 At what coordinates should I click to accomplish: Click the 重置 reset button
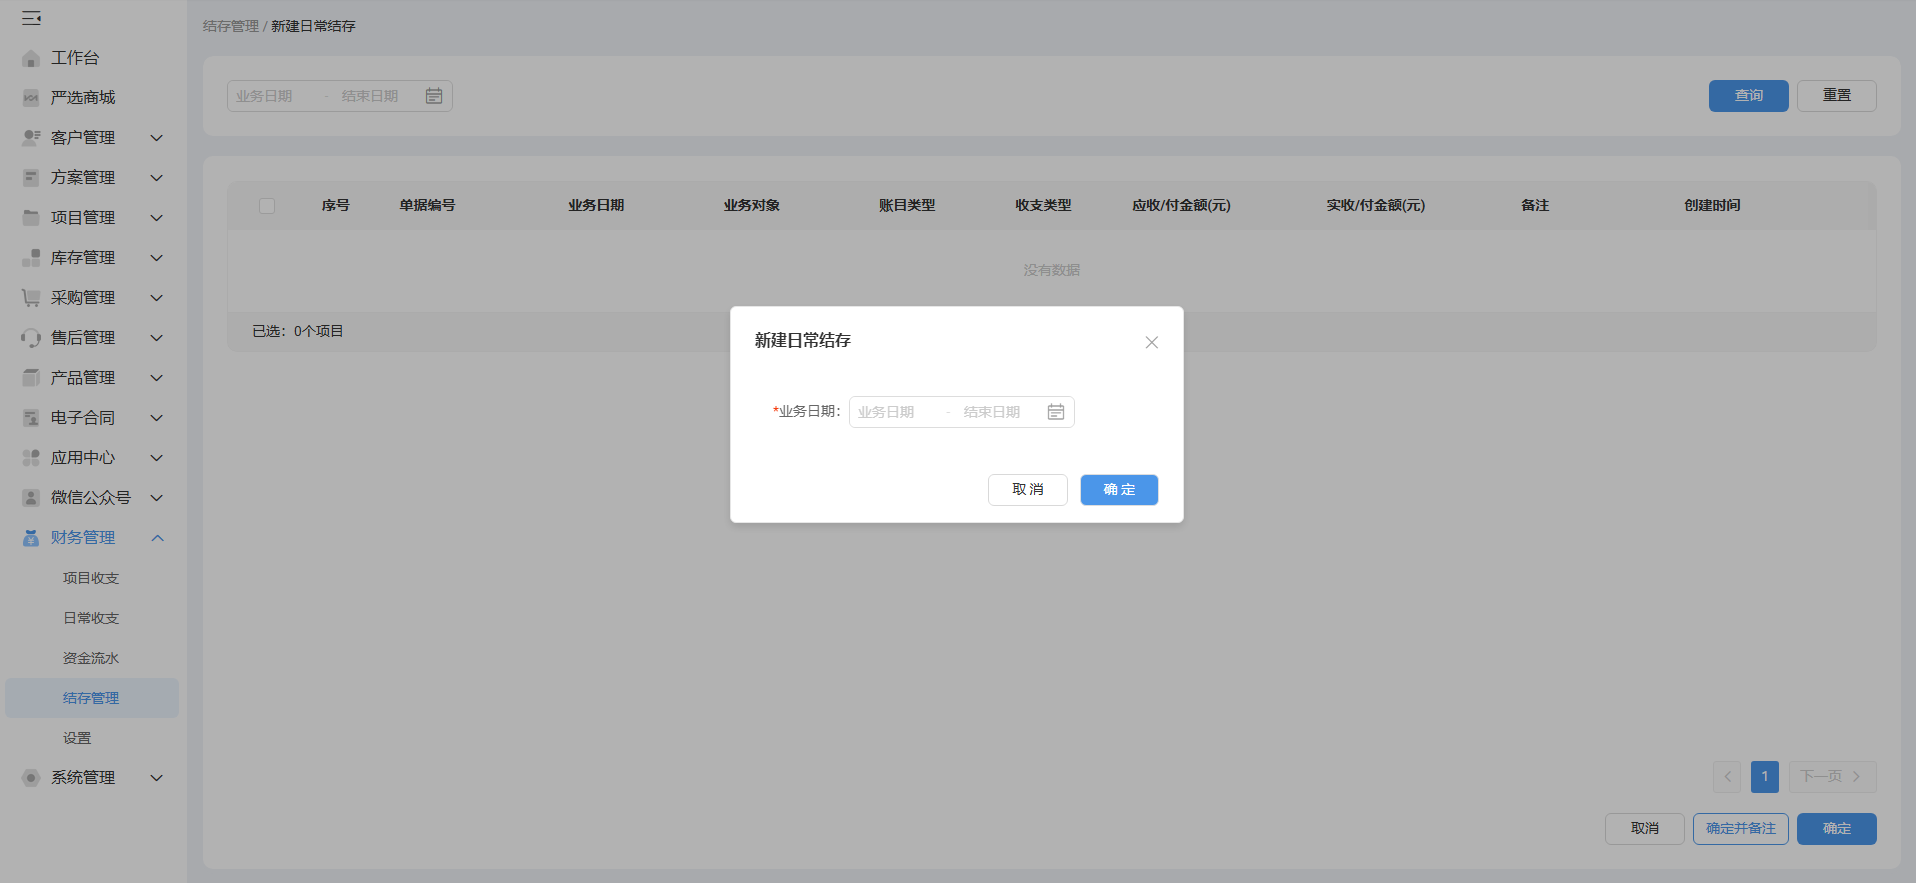pyautogui.click(x=1837, y=96)
